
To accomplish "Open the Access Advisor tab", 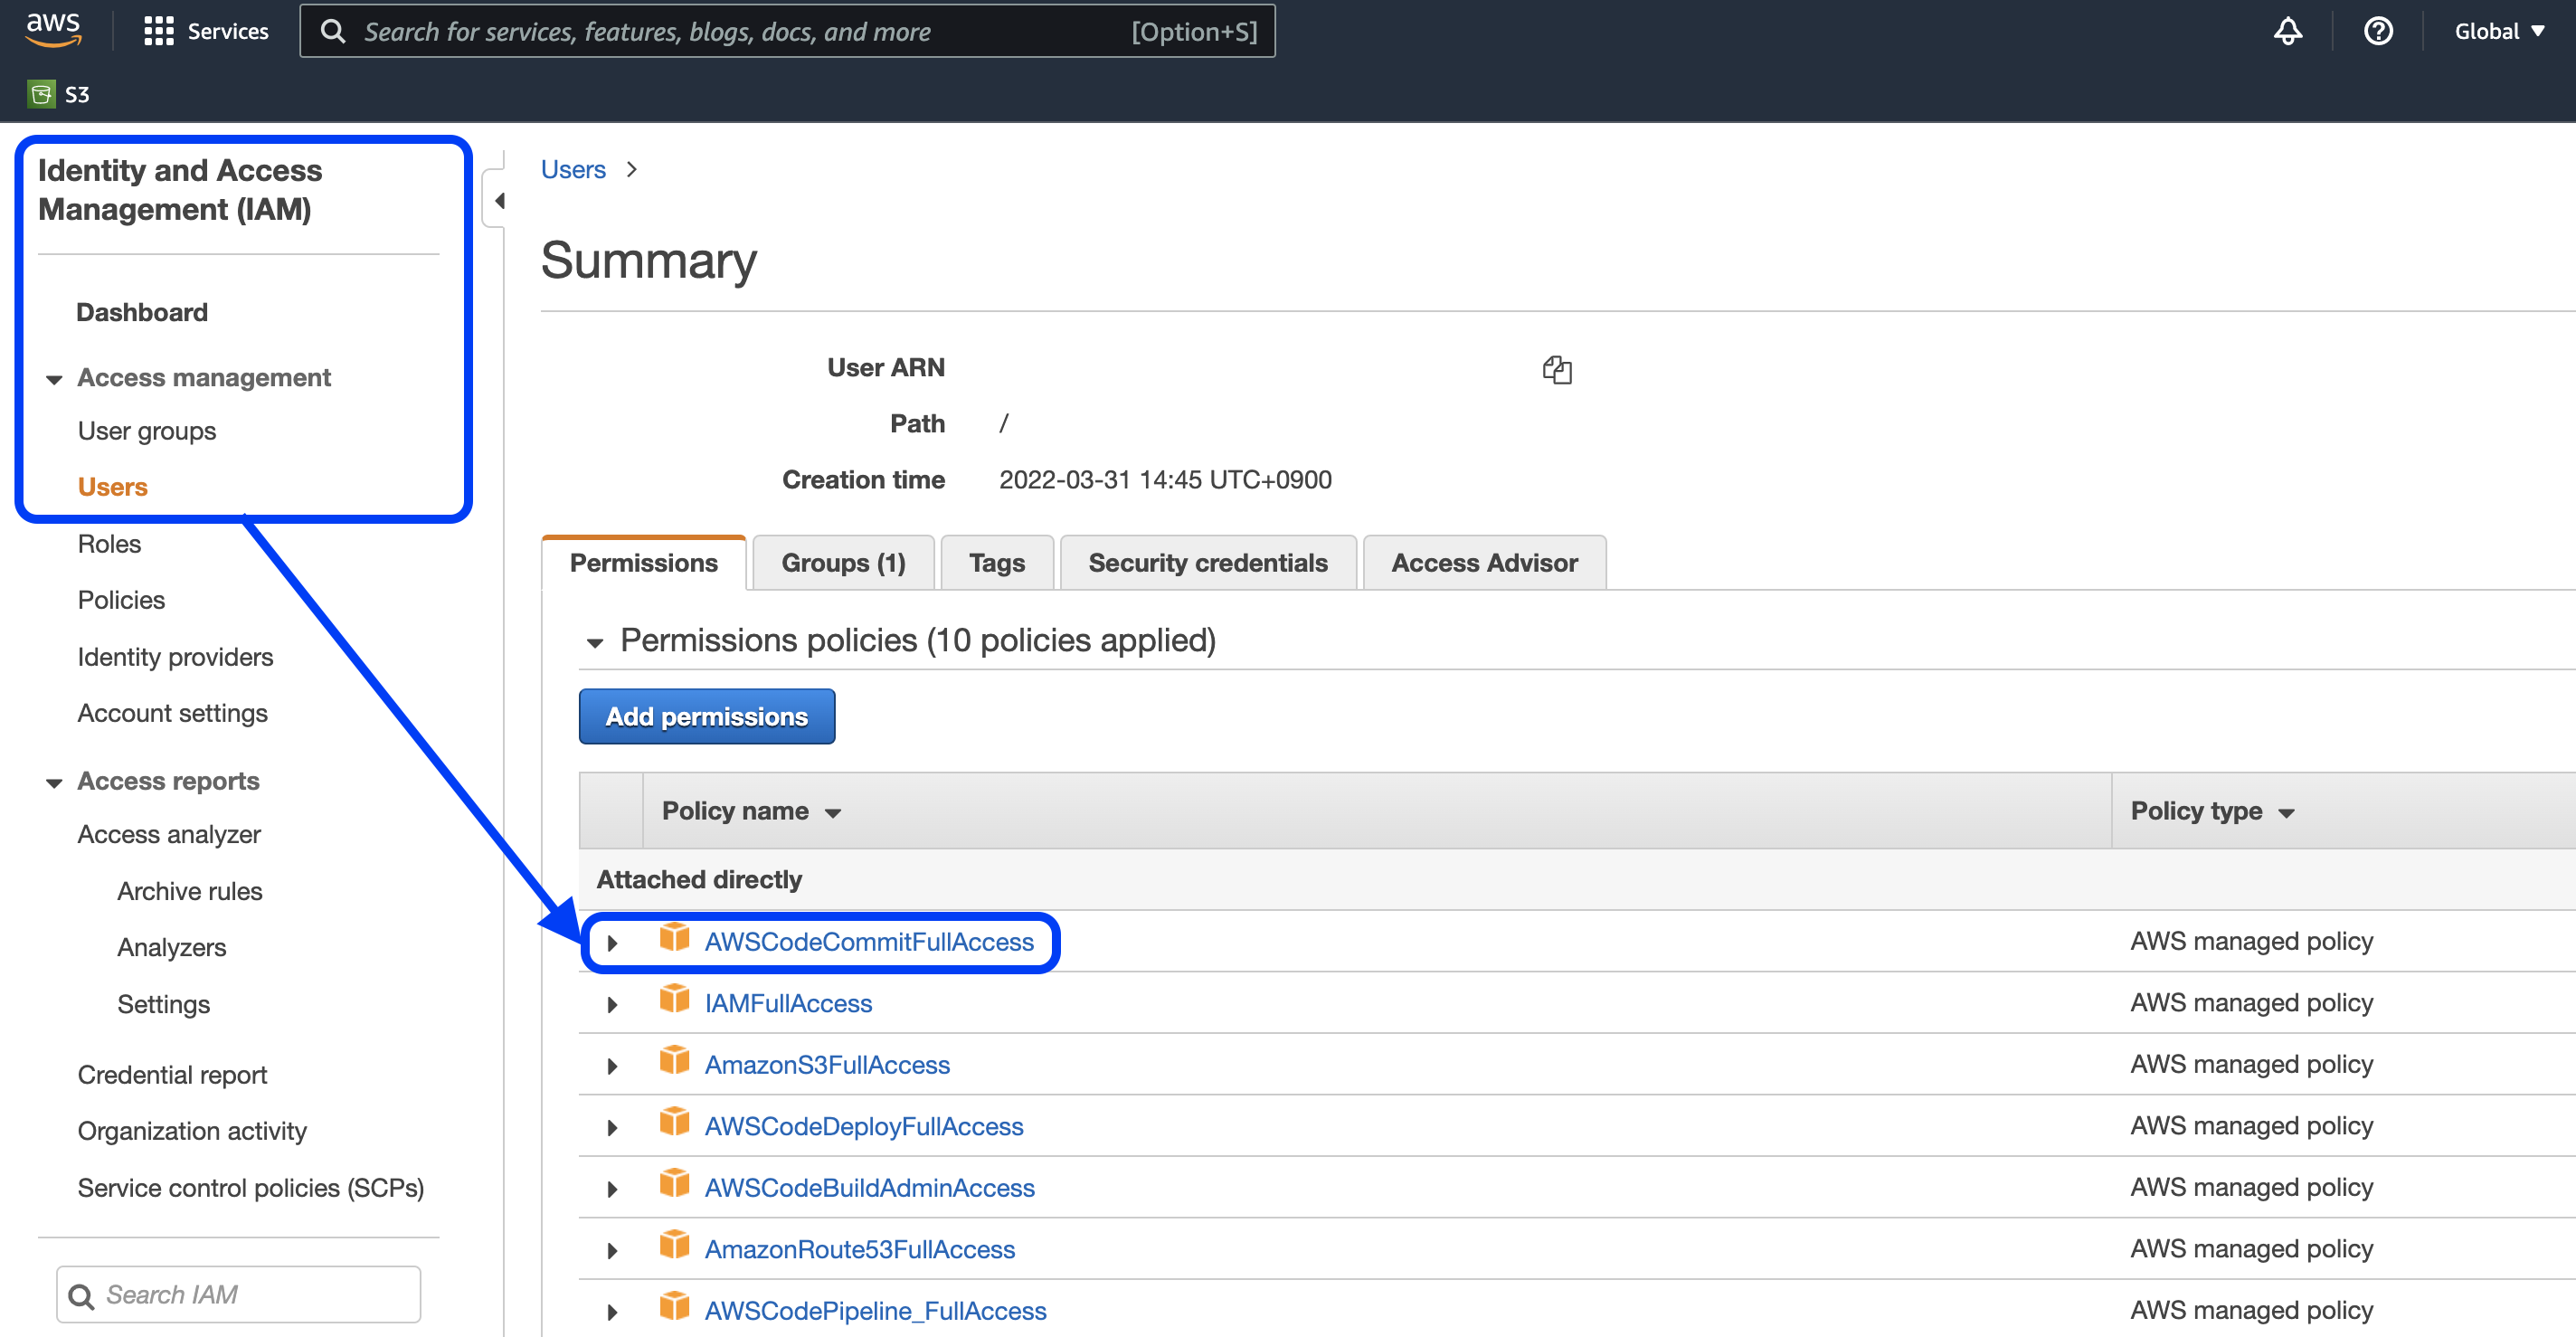I will (1484, 563).
